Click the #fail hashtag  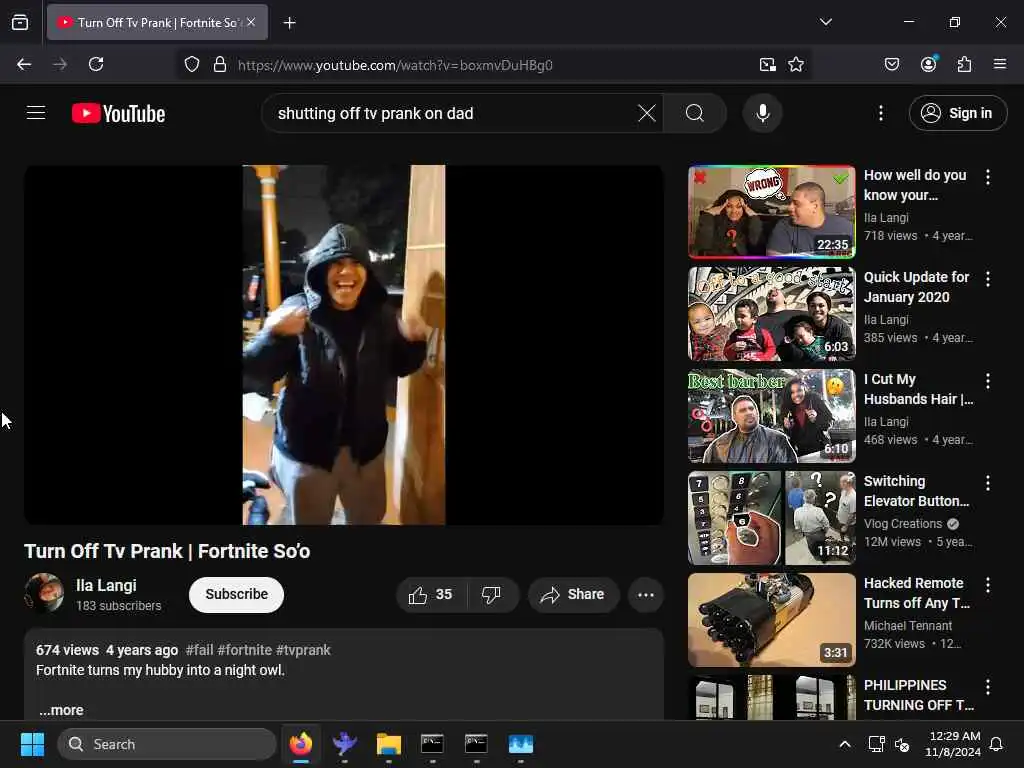(200, 650)
